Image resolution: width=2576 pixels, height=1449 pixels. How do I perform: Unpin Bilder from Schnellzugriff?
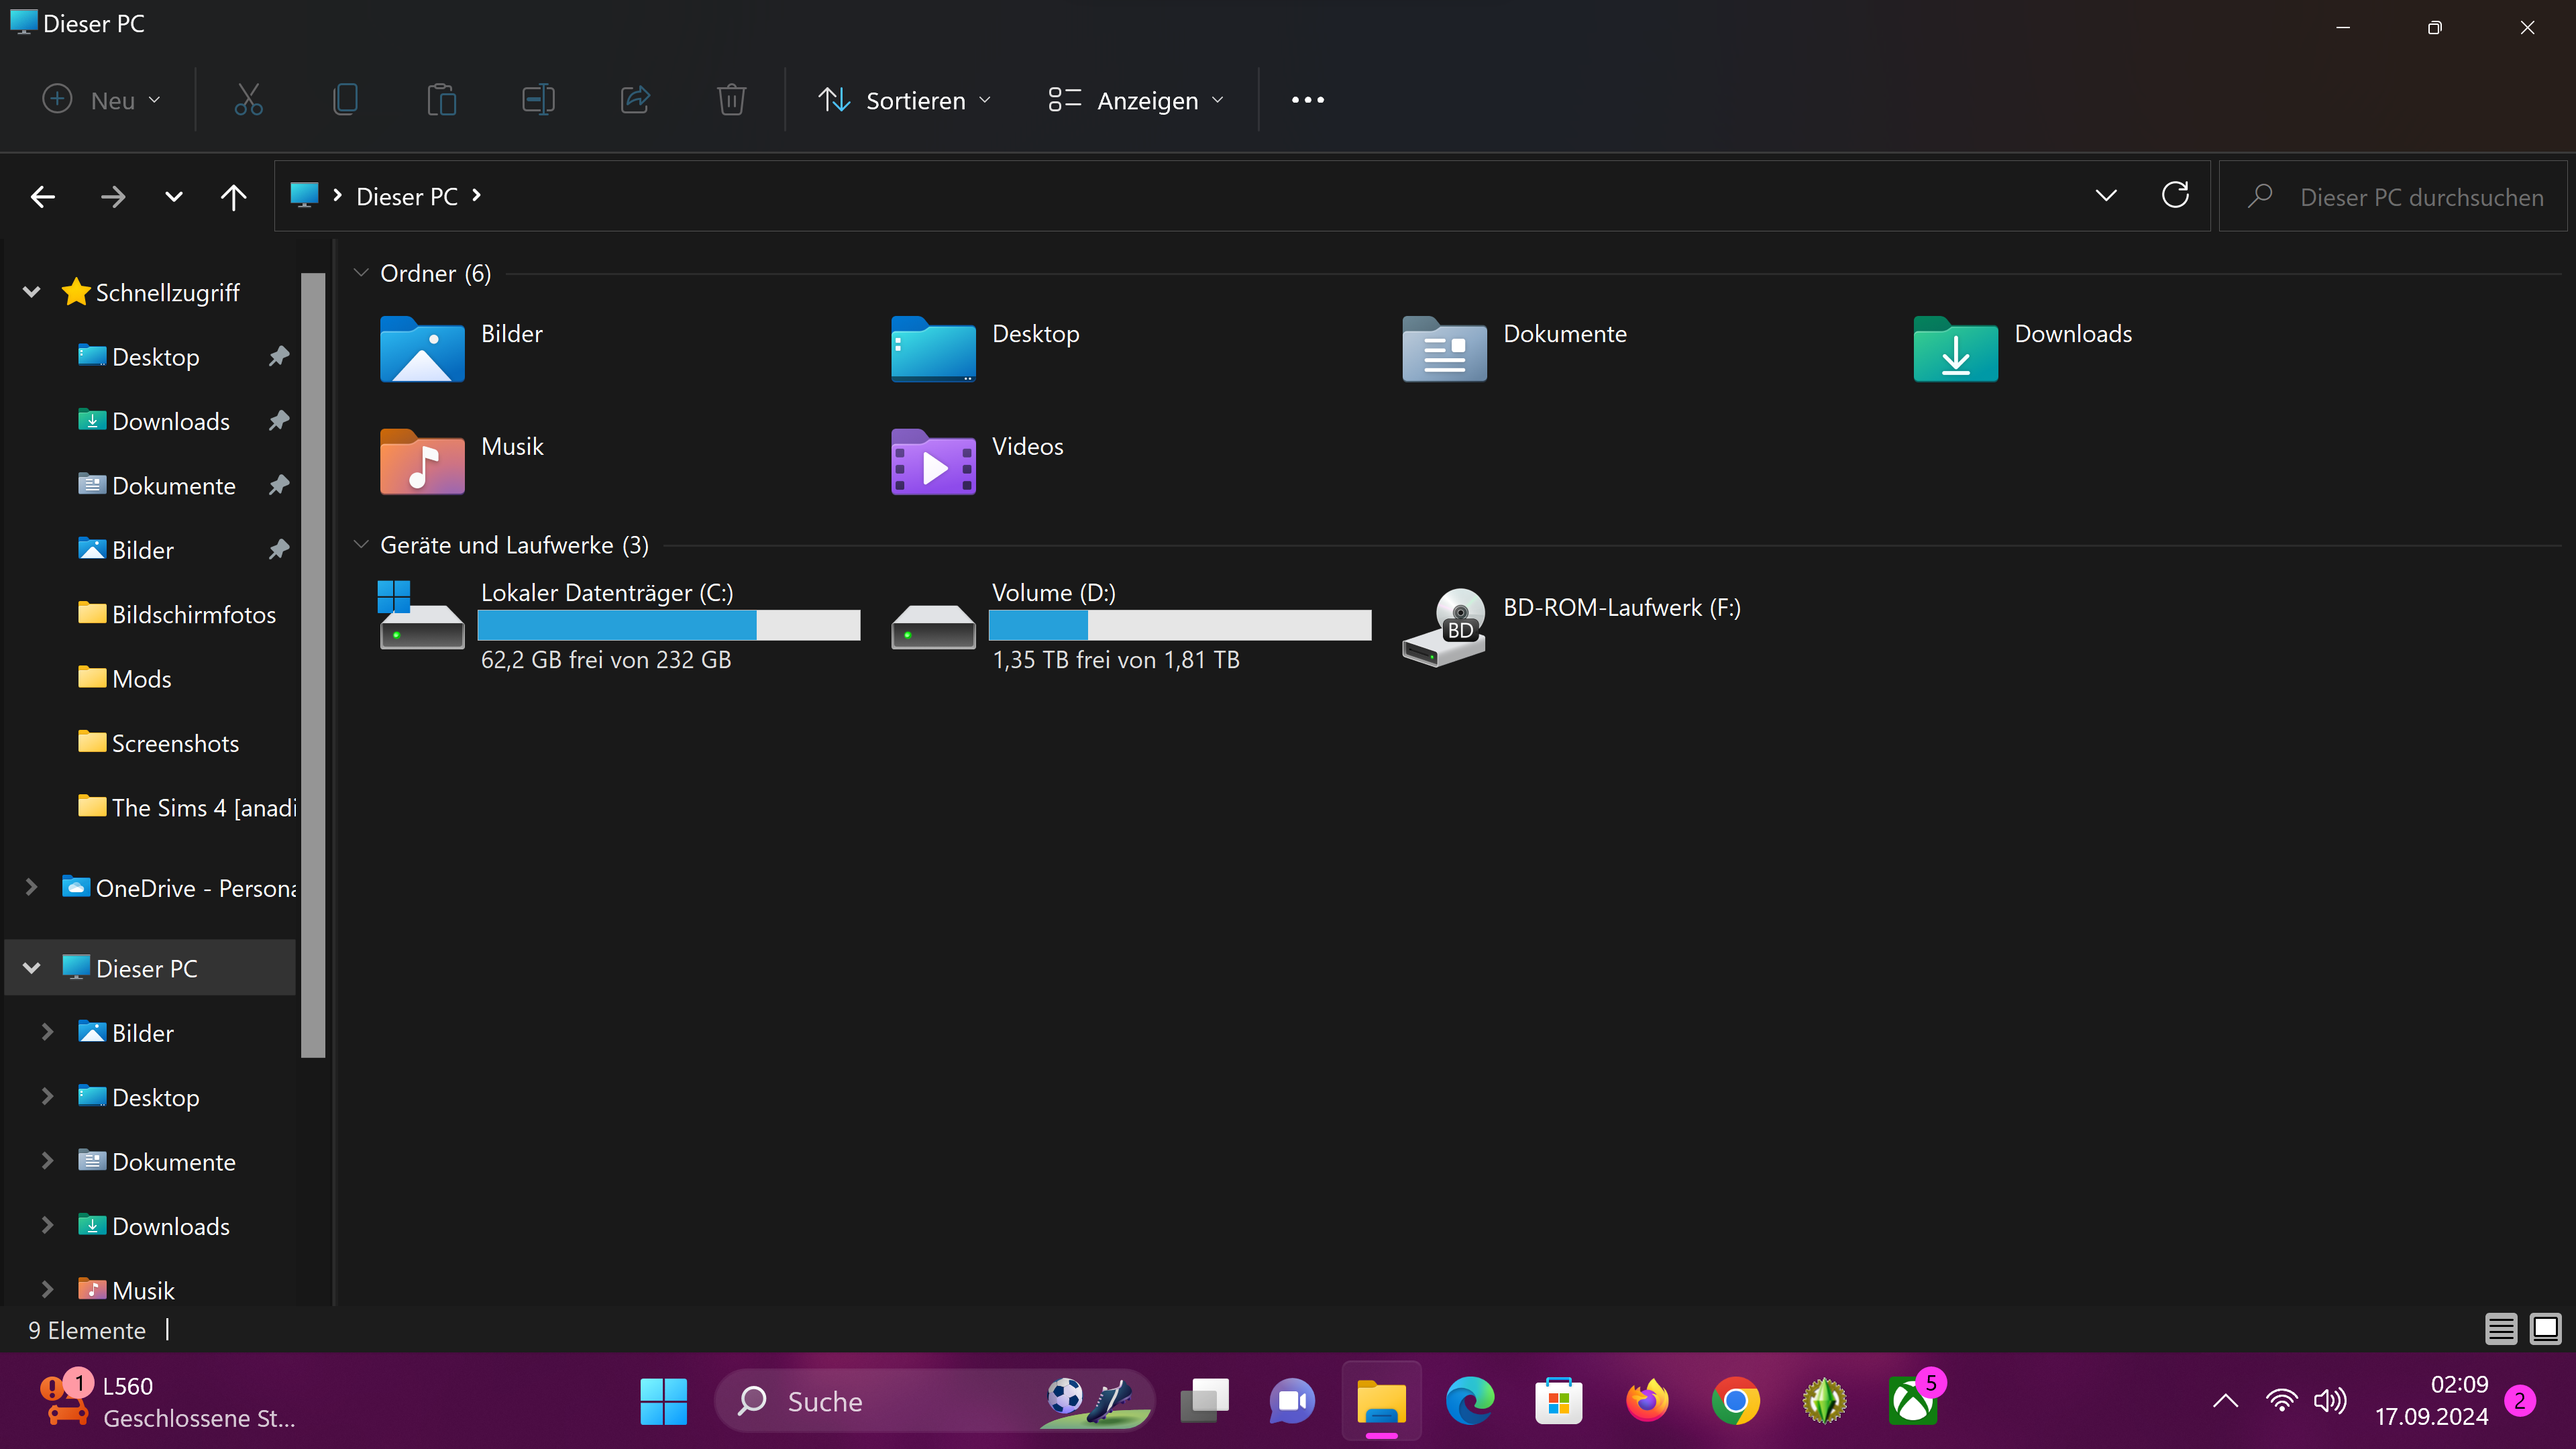(278, 549)
